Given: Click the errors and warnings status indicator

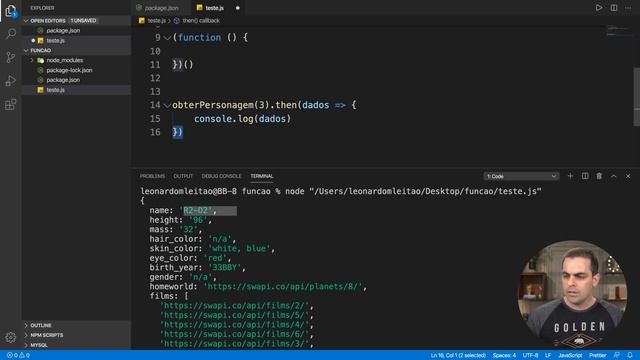Looking at the screenshot, I should [x=18, y=355].
